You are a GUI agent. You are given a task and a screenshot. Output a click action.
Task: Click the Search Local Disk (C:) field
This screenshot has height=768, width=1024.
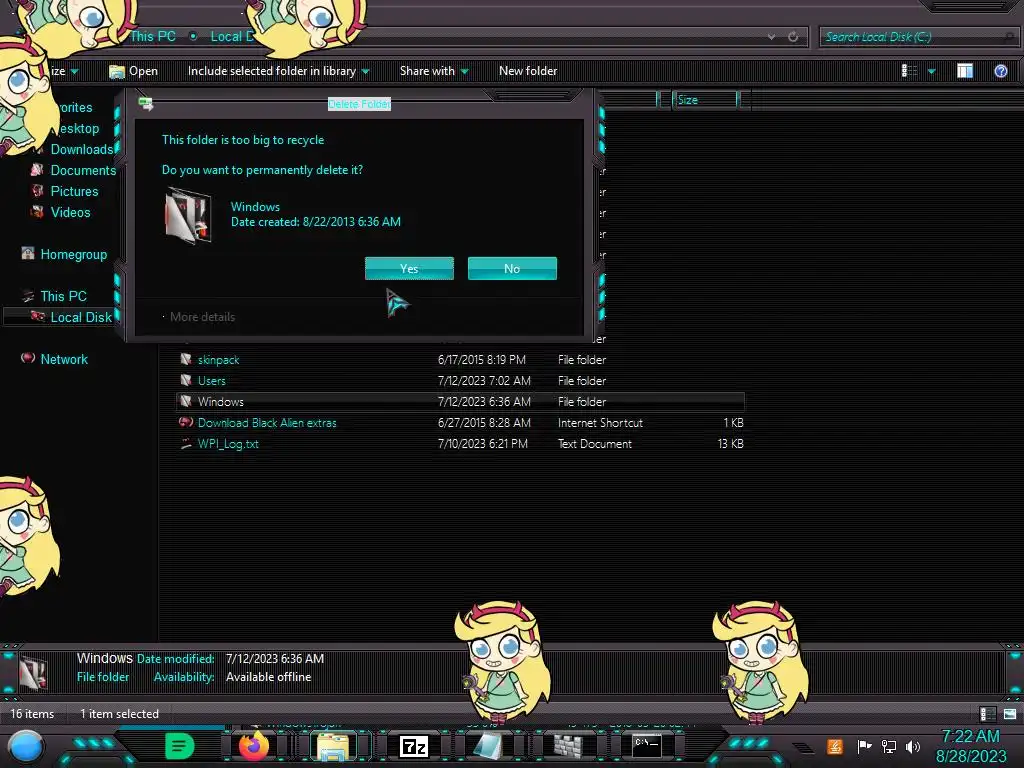[x=918, y=37]
